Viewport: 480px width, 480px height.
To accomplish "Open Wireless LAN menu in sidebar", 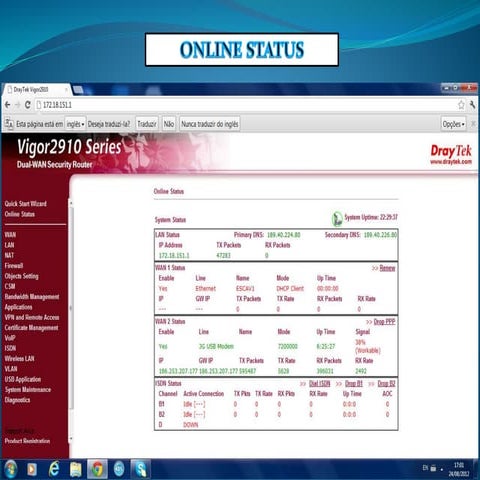I will click(x=19, y=359).
